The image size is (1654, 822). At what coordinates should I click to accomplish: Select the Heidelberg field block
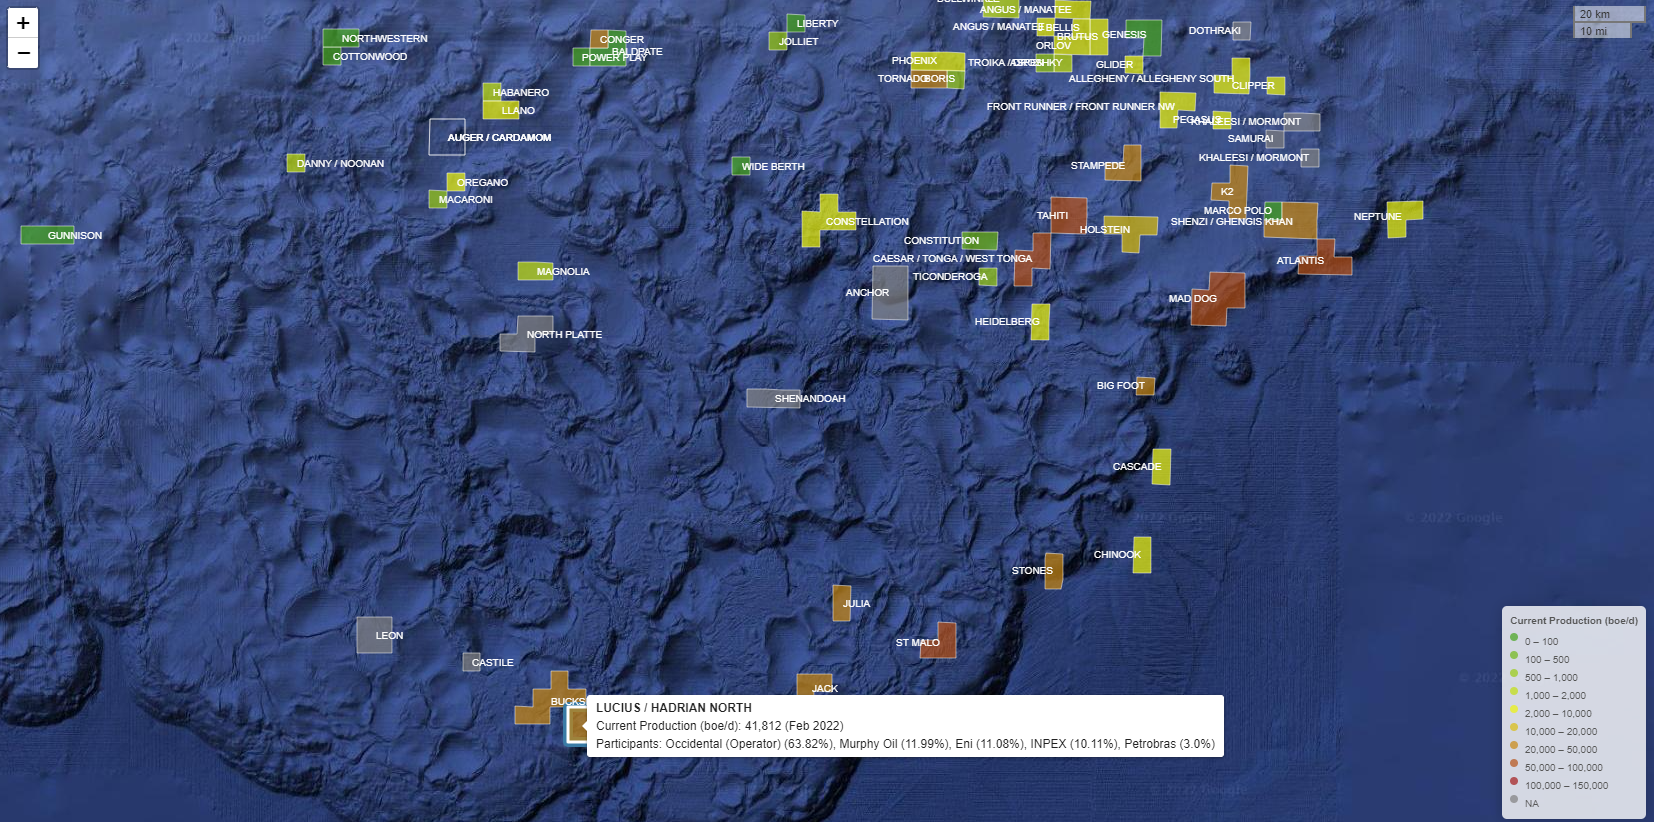[1040, 322]
